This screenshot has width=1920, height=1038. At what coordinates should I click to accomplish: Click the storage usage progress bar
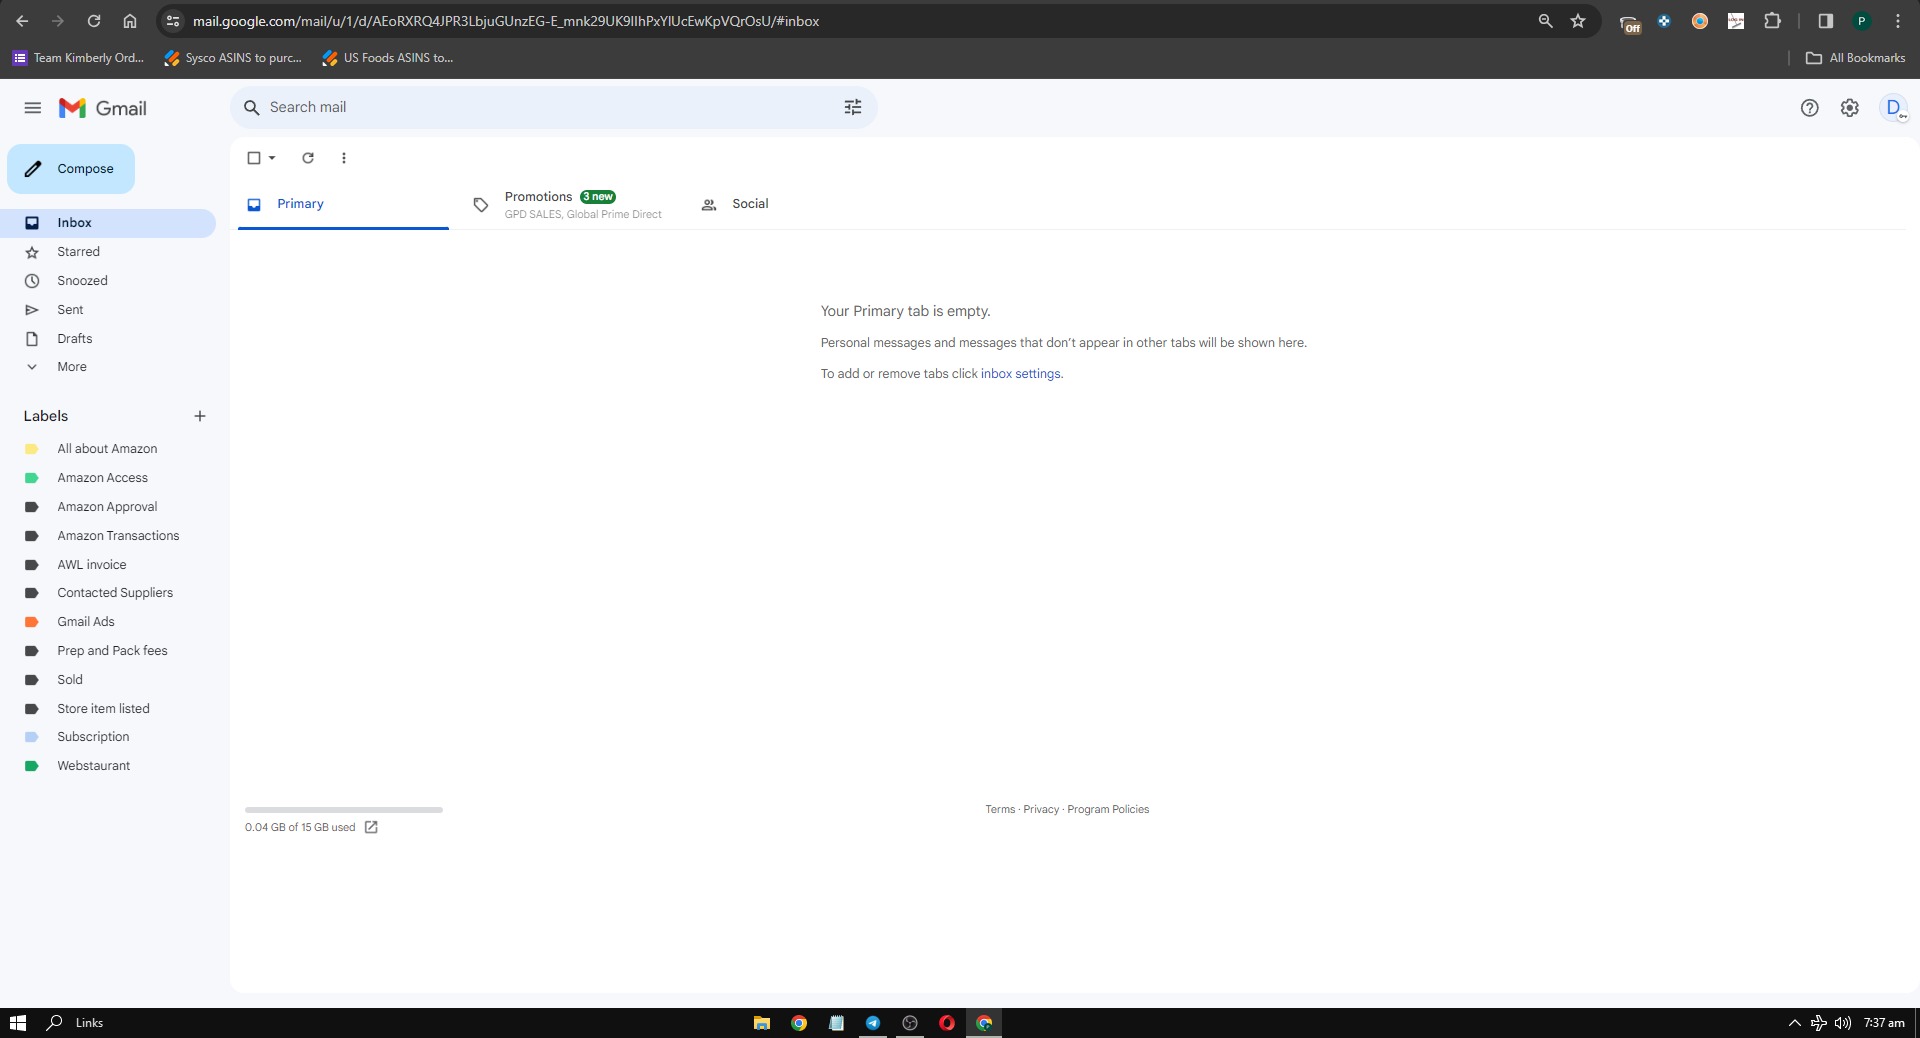point(344,810)
